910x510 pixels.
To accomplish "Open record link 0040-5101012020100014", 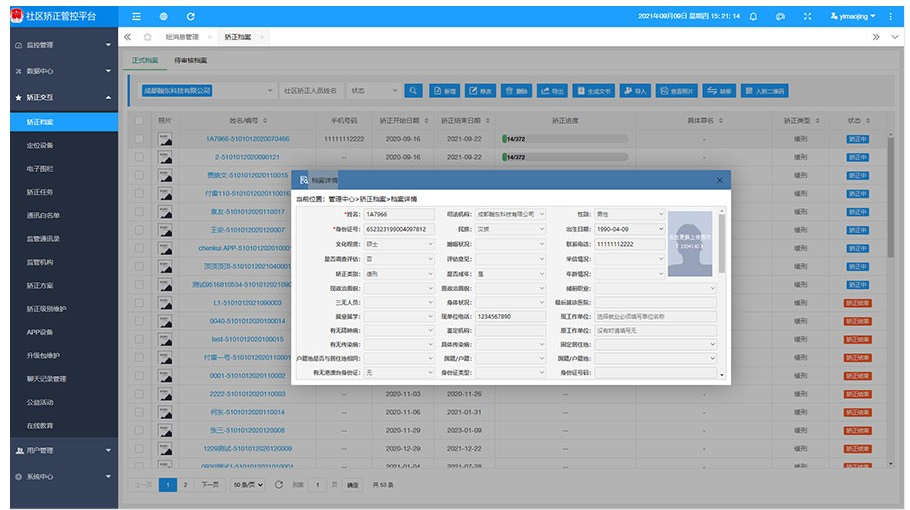I will coord(247,321).
